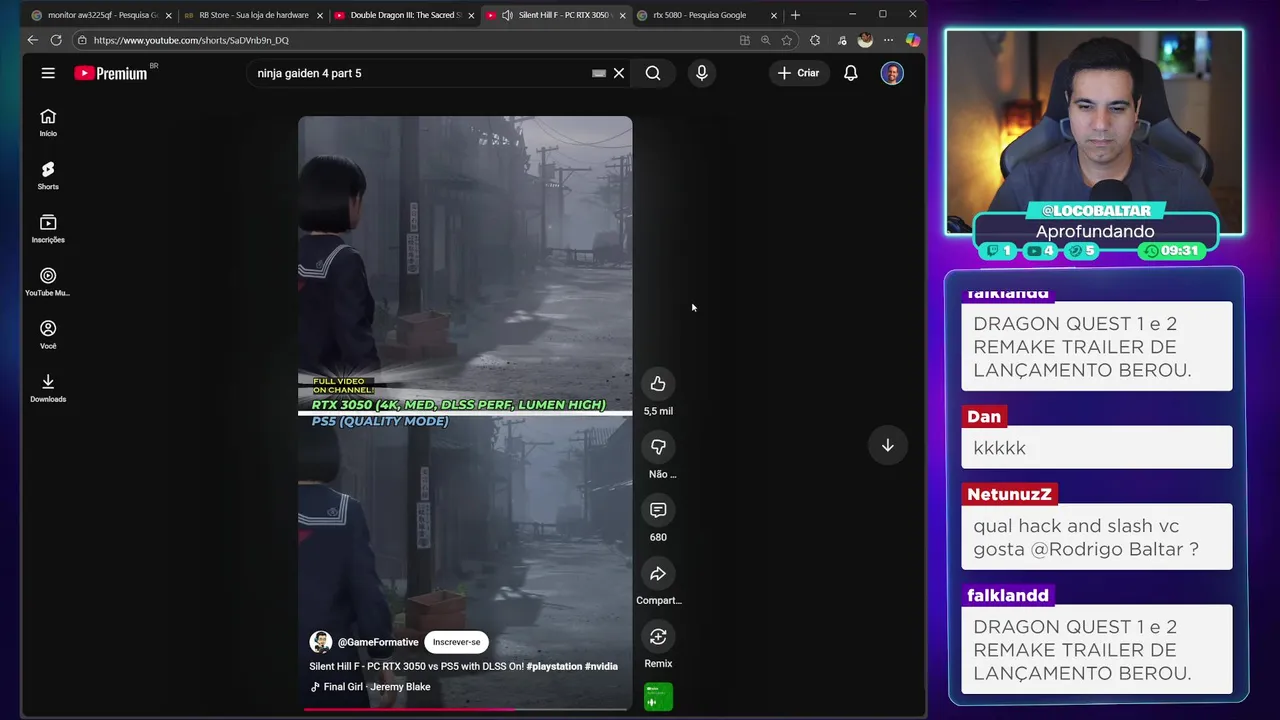The image size is (1280, 720).
Task: Click the browser address bar URL
Action: [191, 40]
